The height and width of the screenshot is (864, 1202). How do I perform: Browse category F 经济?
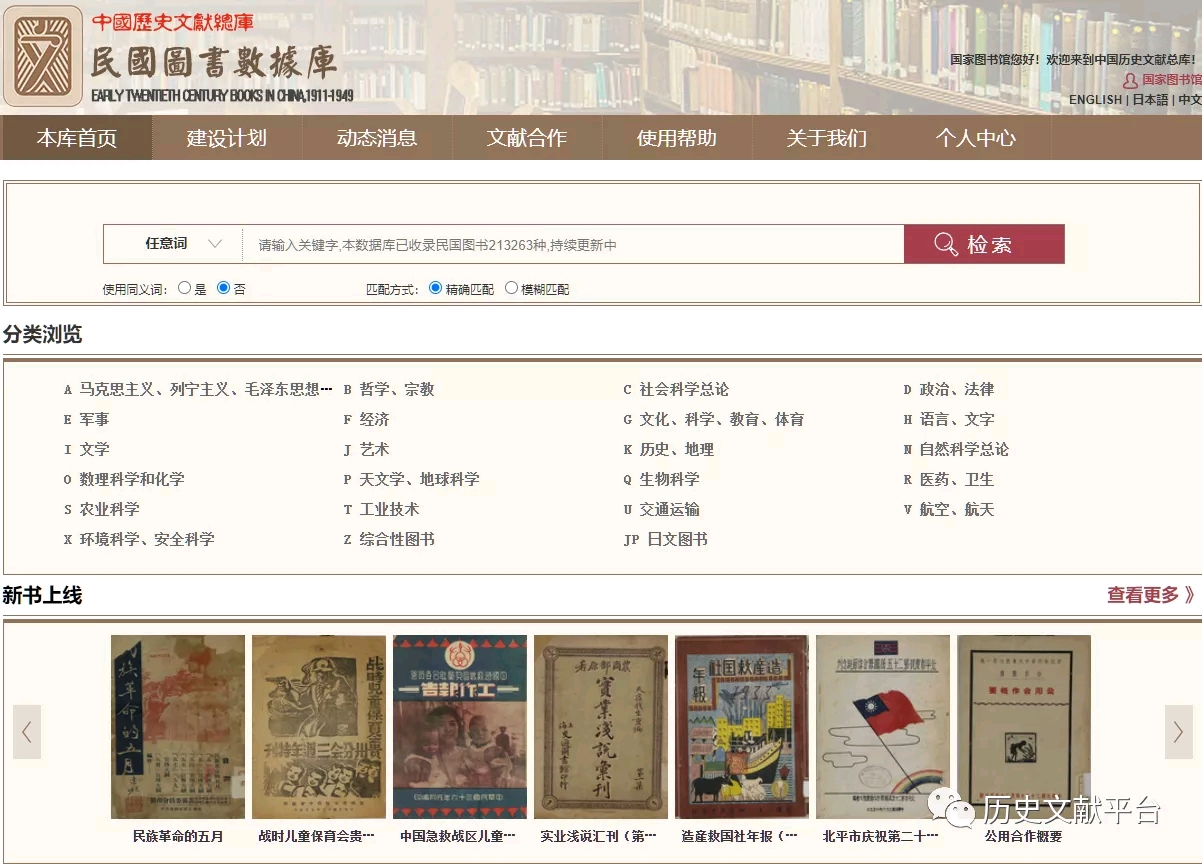click(x=367, y=419)
